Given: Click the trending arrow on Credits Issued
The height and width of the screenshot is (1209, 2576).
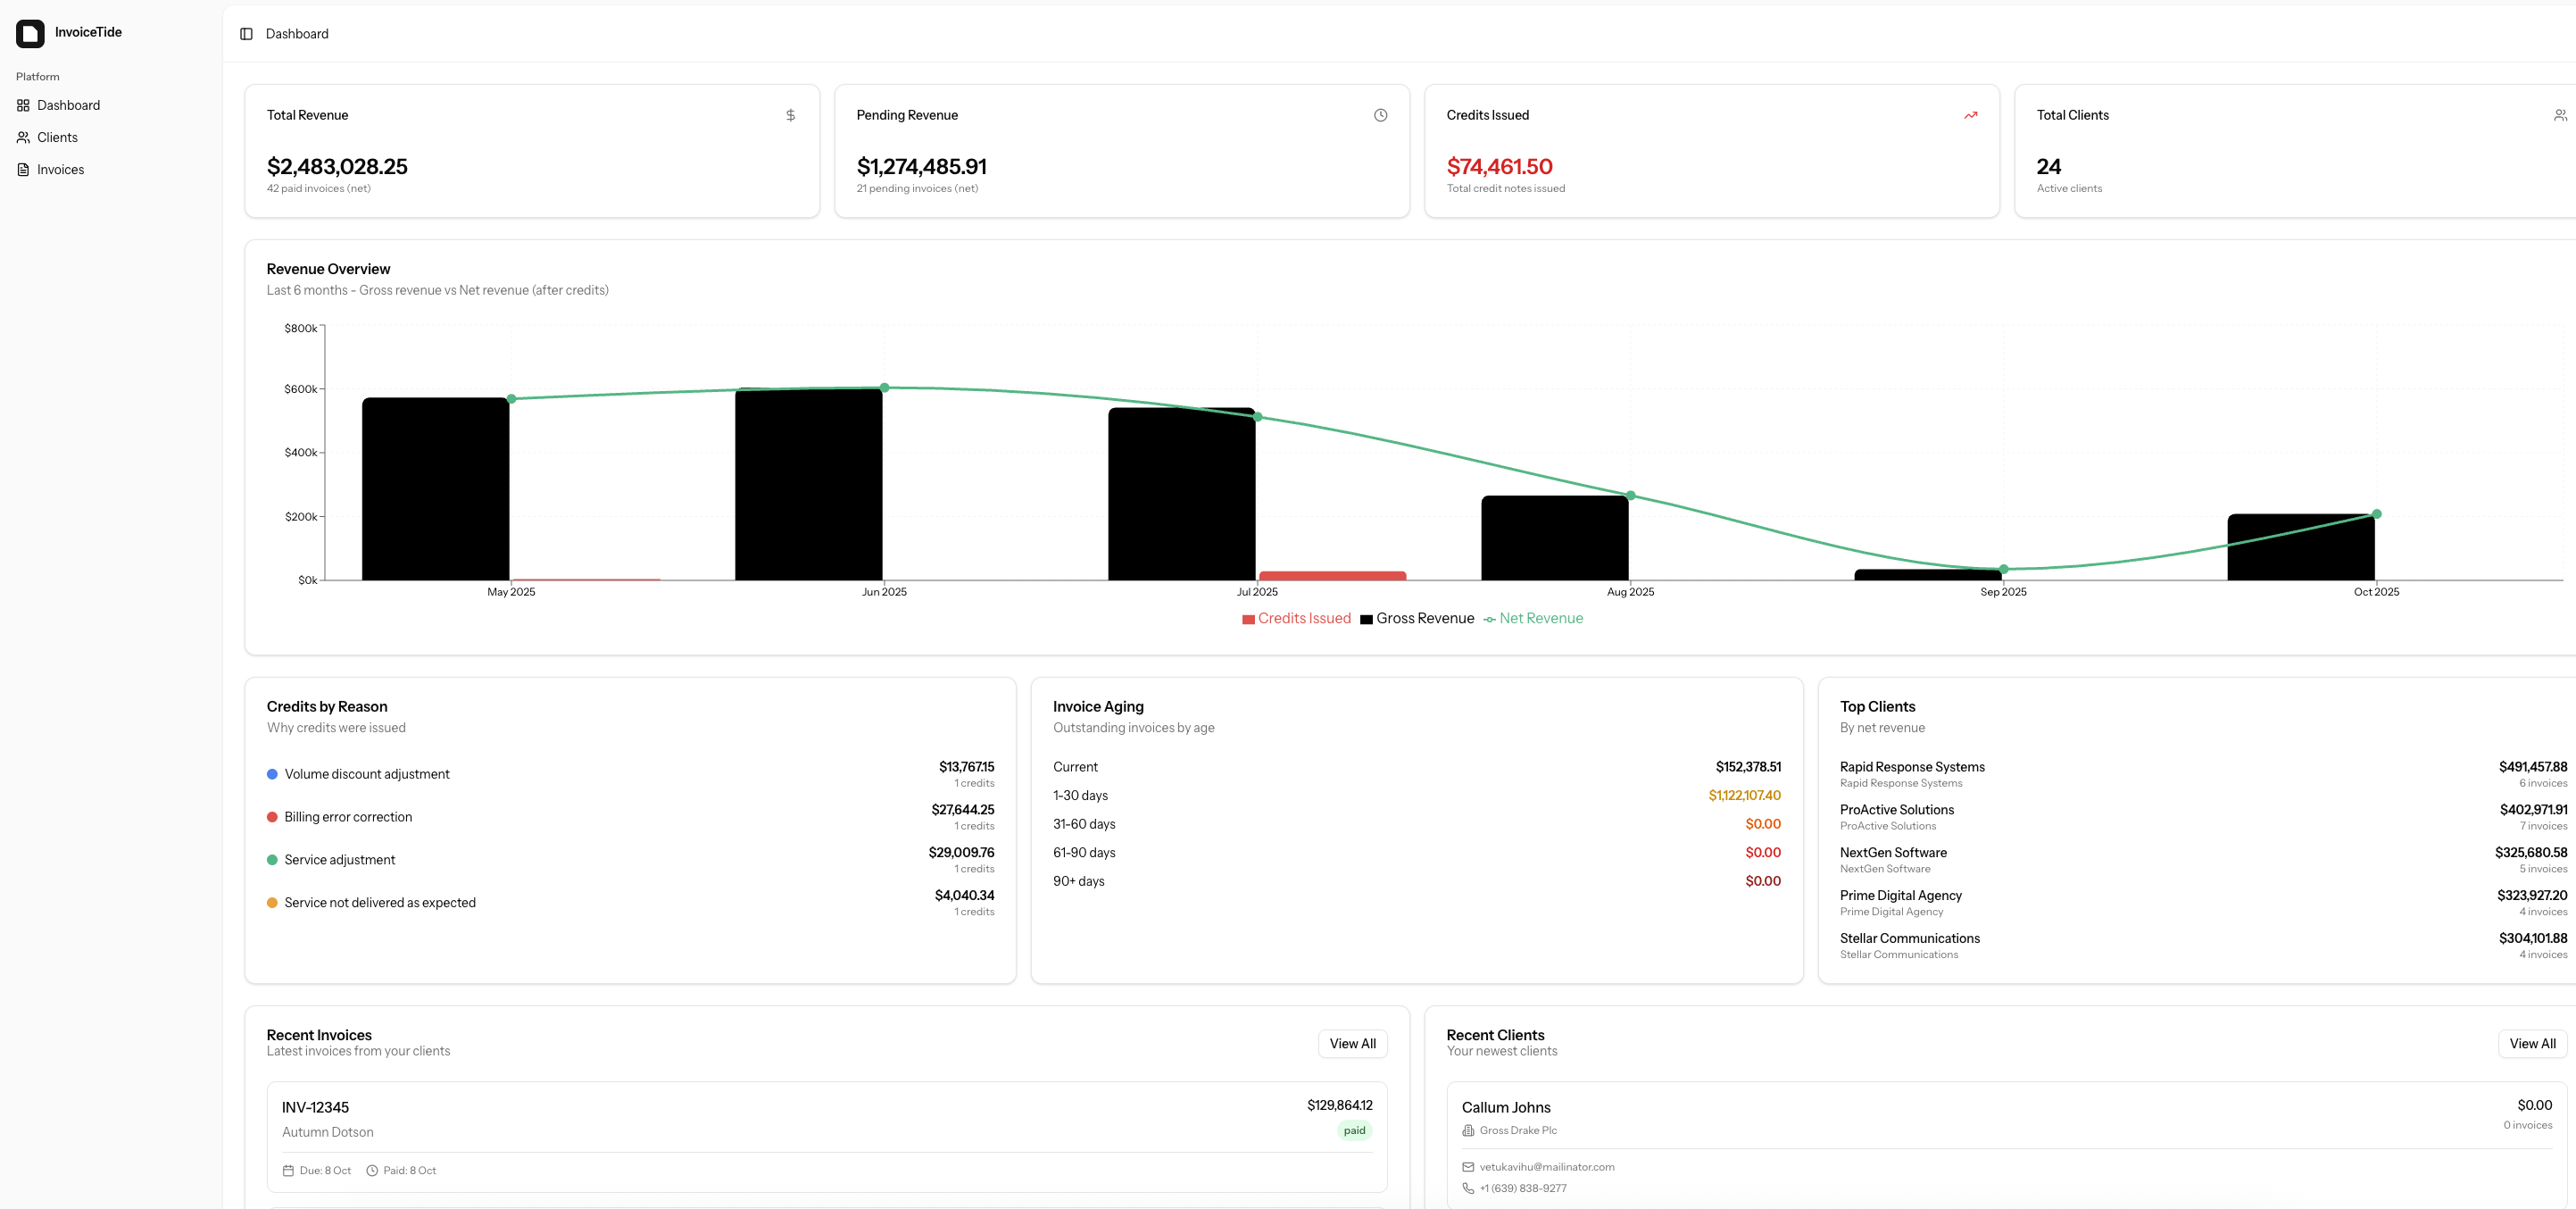Looking at the screenshot, I should coord(1970,115).
